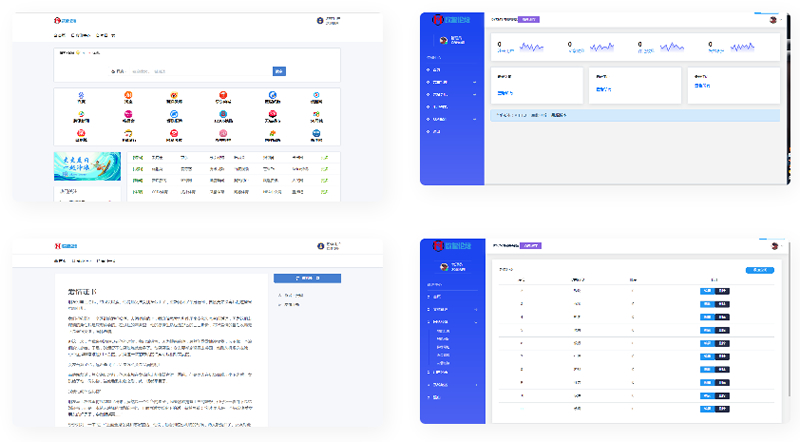Click the blue edit button in the first table row
The height and width of the screenshot is (442, 800).
pos(706,291)
